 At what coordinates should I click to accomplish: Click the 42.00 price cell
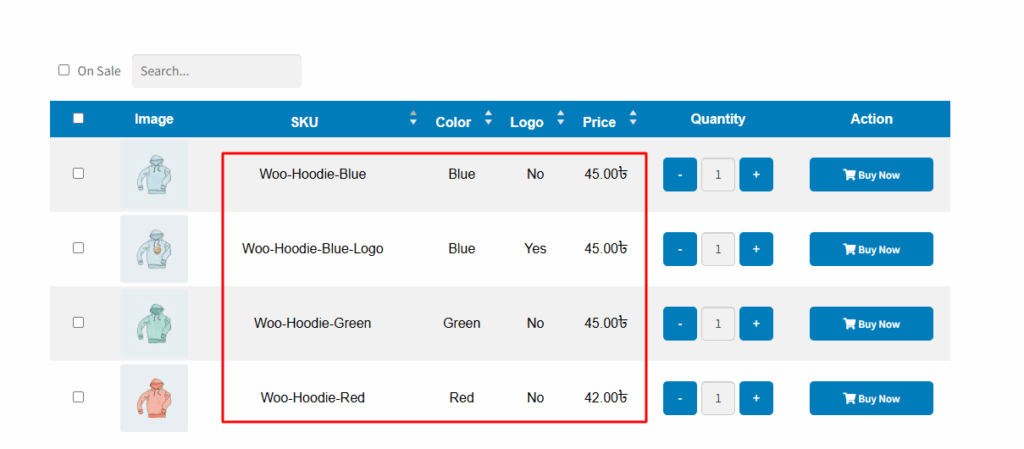coord(606,397)
